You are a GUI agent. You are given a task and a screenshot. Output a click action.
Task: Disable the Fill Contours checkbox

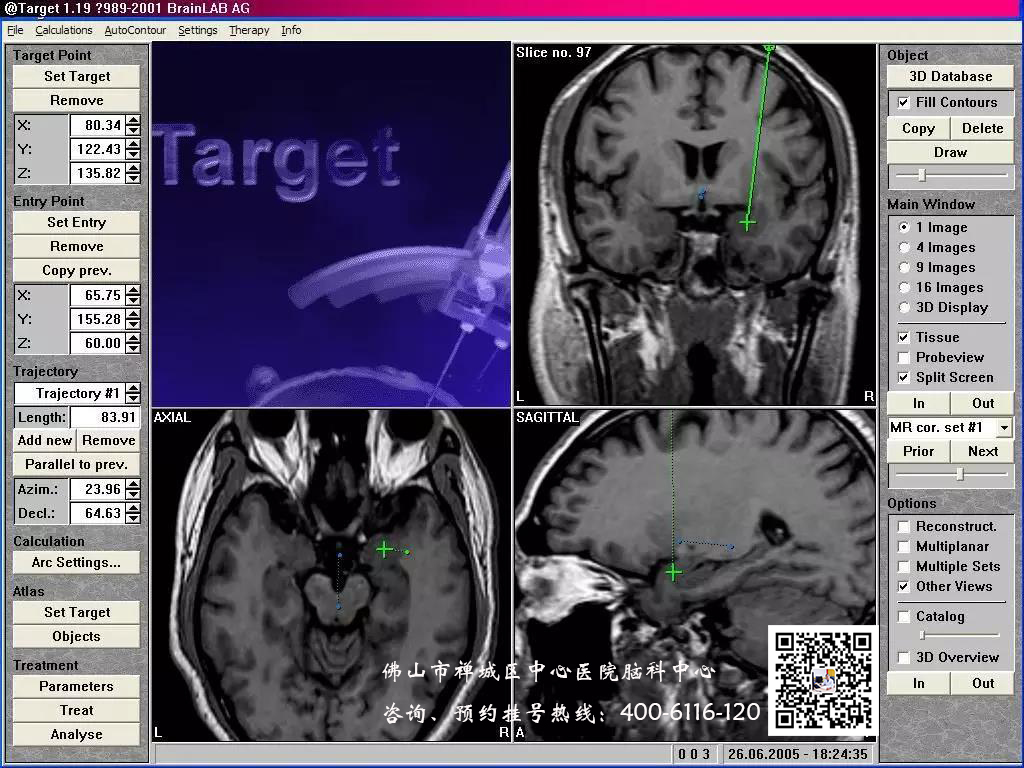[904, 102]
